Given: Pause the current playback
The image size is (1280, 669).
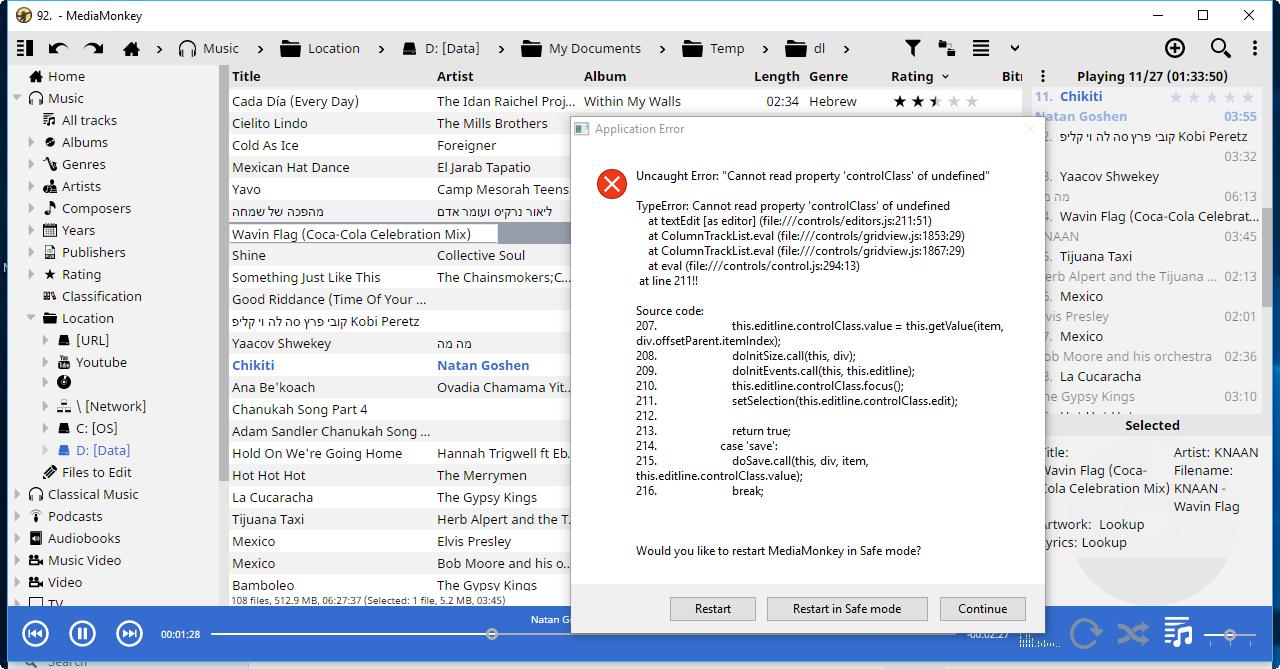Looking at the screenshot, I should (x=82, y=633).
